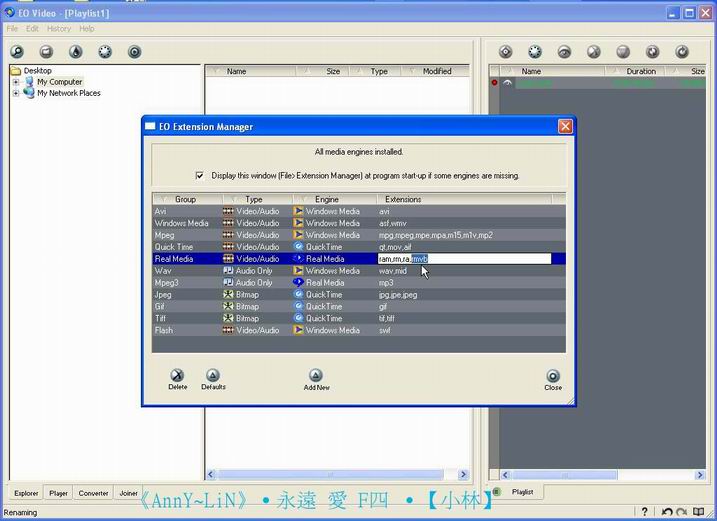This screenshot has width=717, height=521.
Task: Select the Windows Media group row
Action: 359,223
